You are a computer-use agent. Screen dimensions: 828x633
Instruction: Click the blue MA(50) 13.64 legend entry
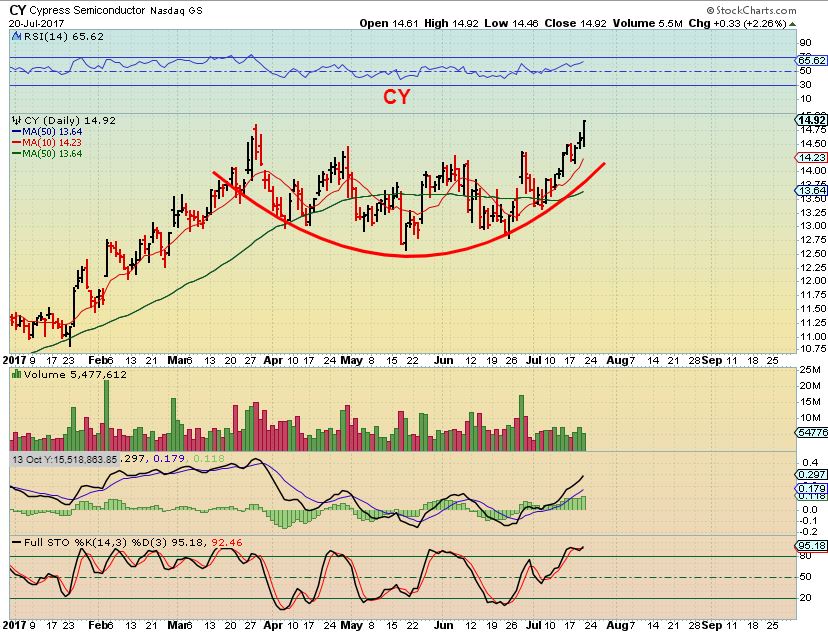[x=47, y=131]
